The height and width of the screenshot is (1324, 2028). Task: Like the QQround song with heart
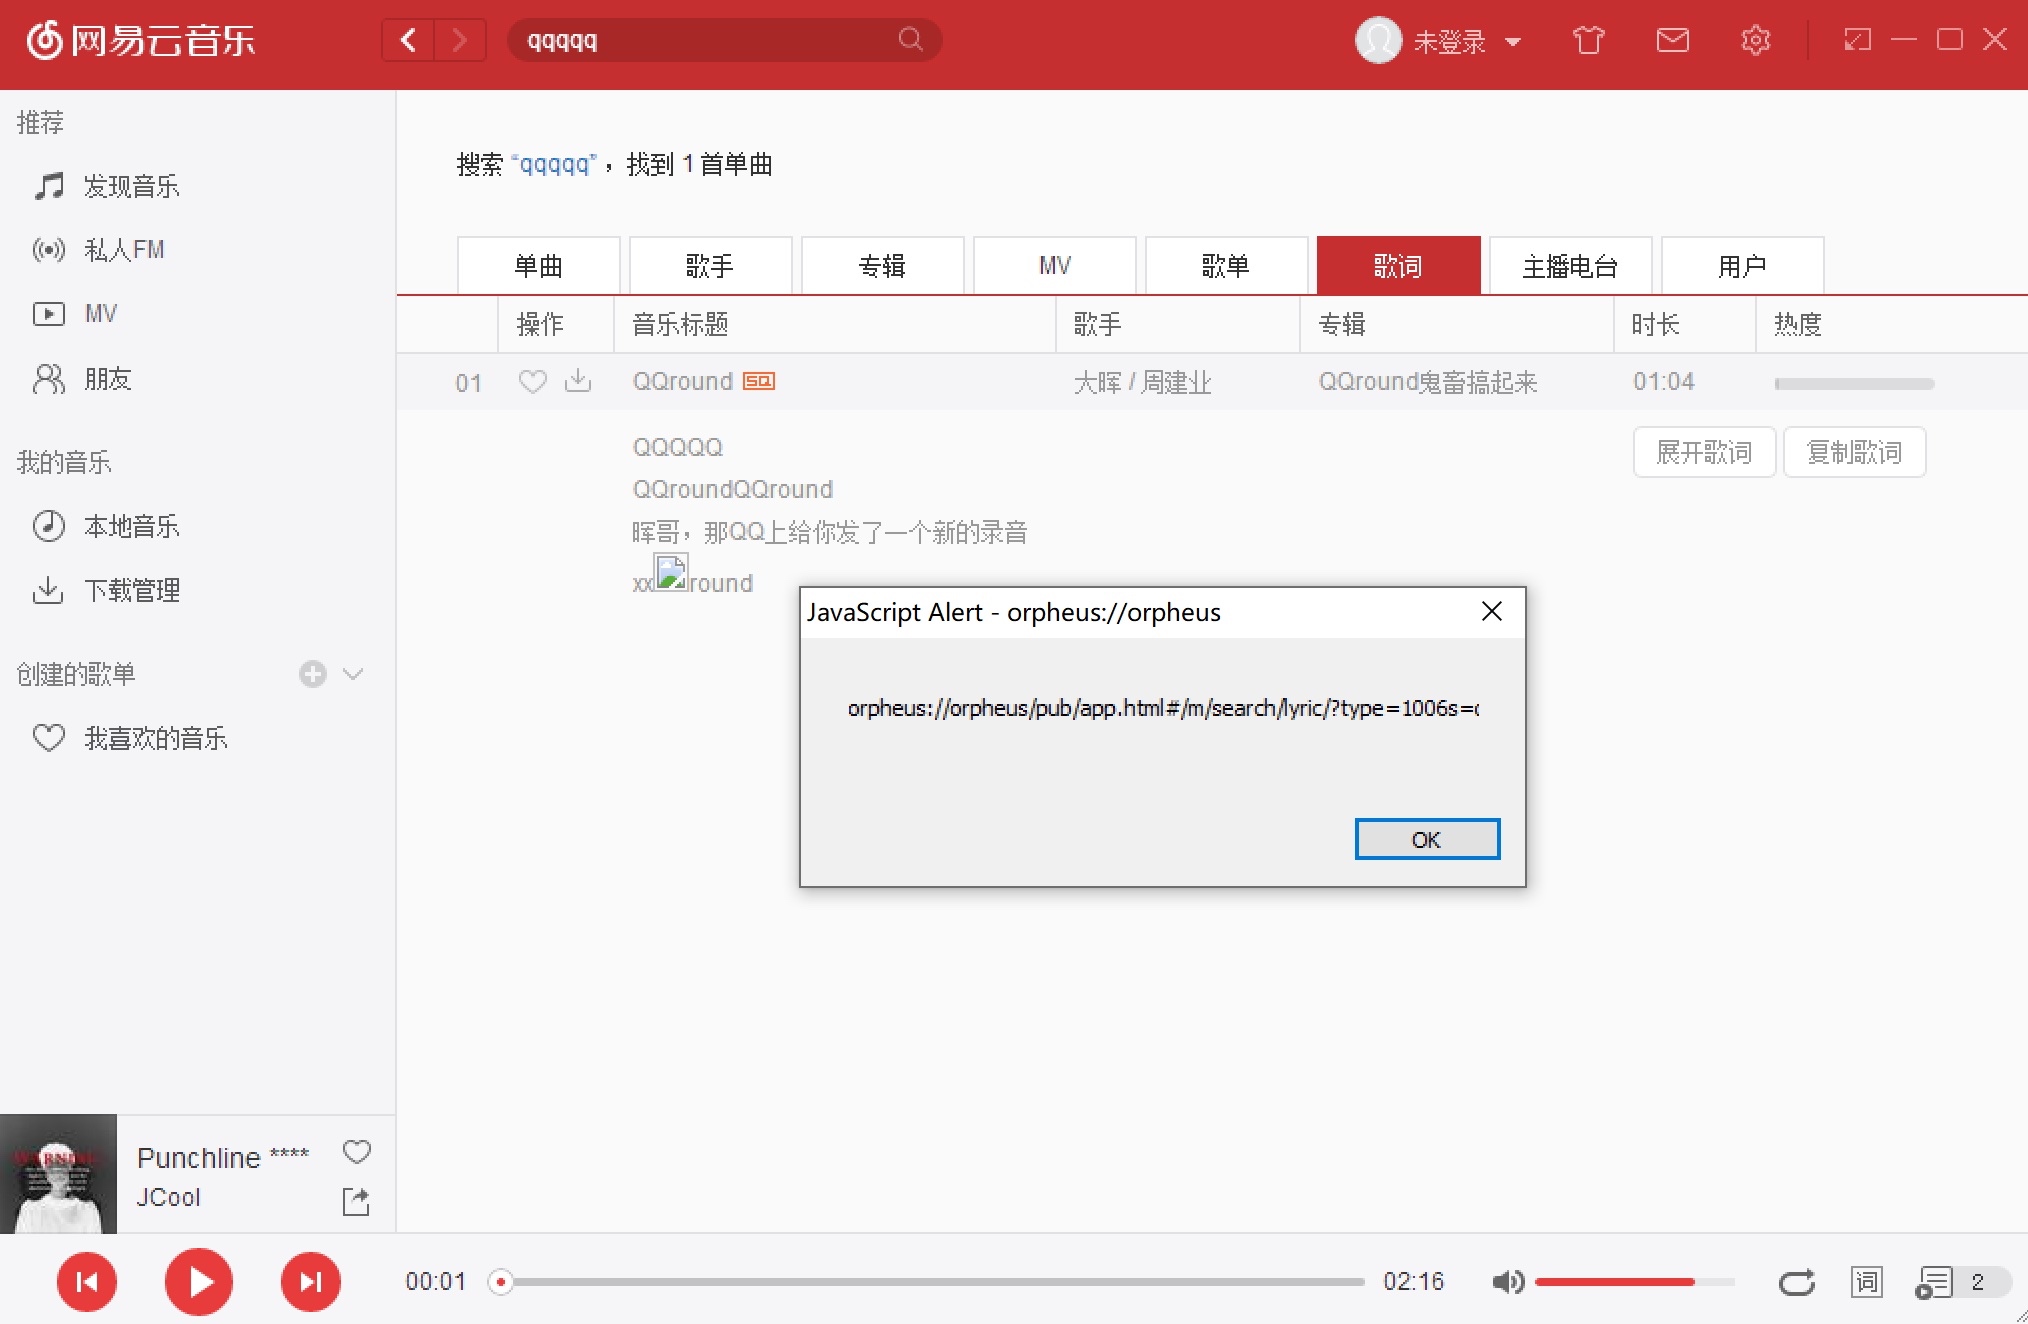click(x=532, y=381)
